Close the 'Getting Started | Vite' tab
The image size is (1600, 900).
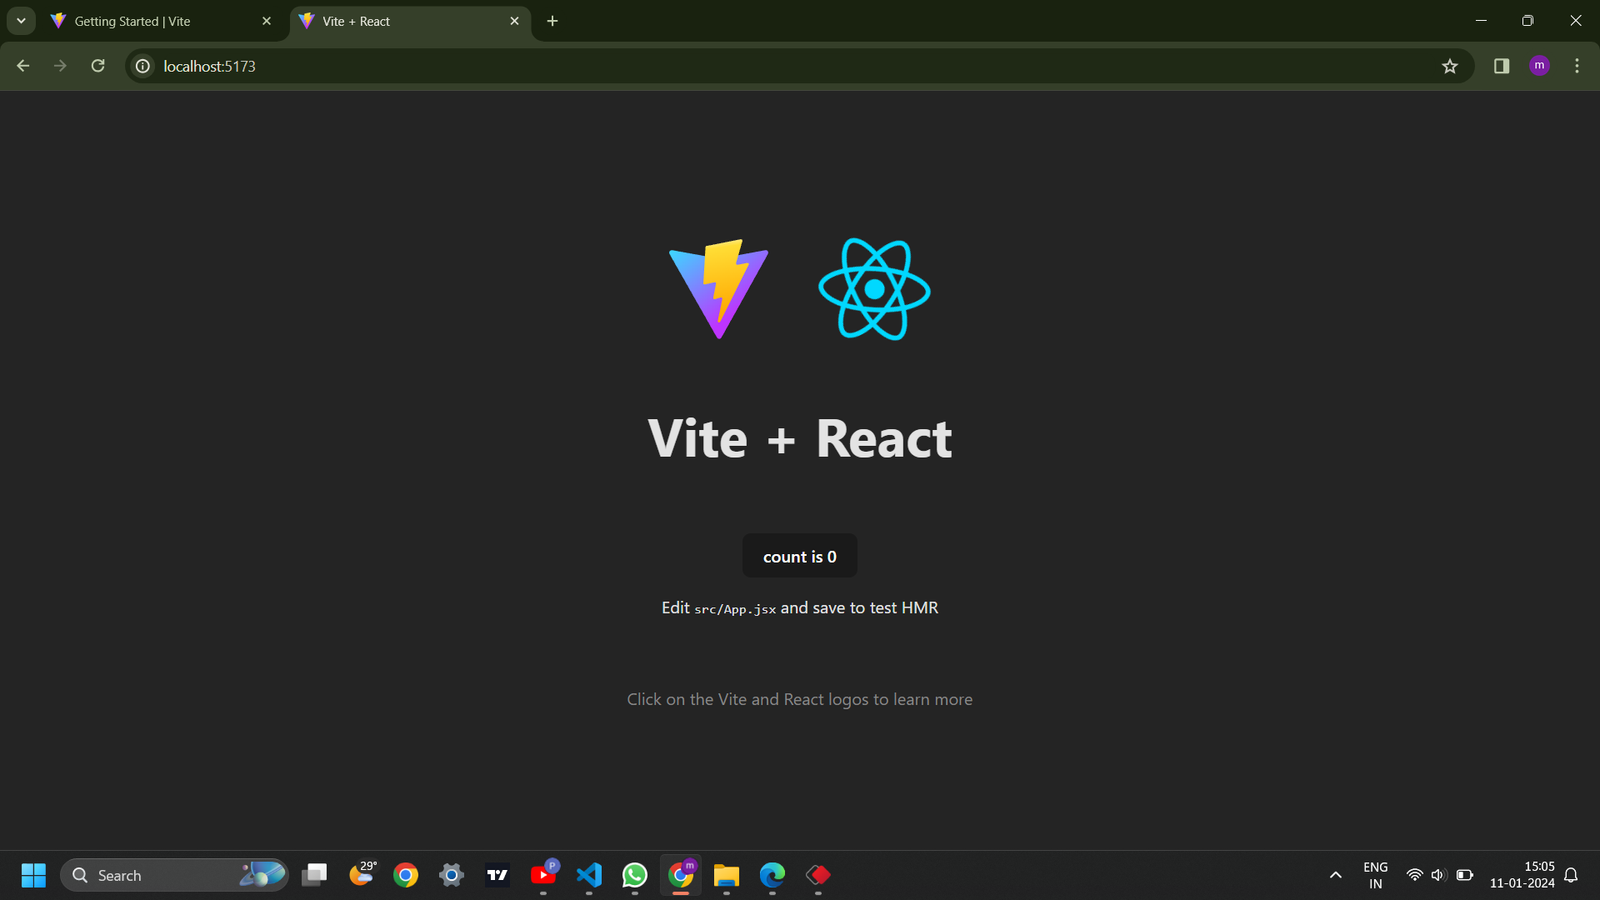tap(266, 21)
